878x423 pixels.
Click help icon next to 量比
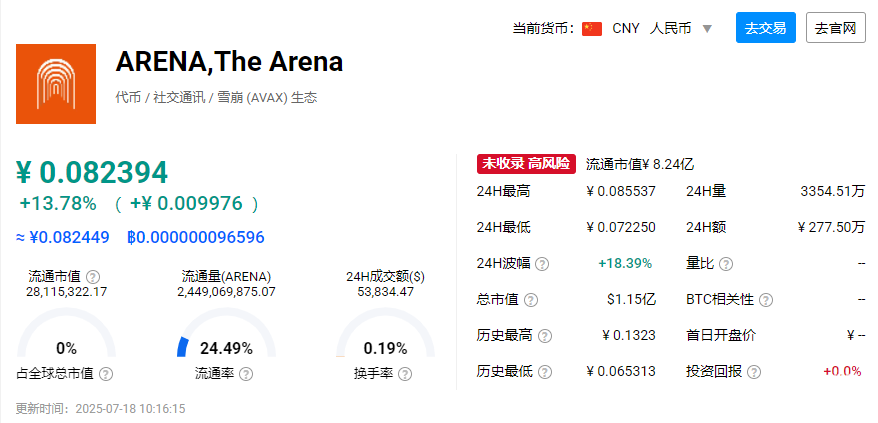coord(726,264)
